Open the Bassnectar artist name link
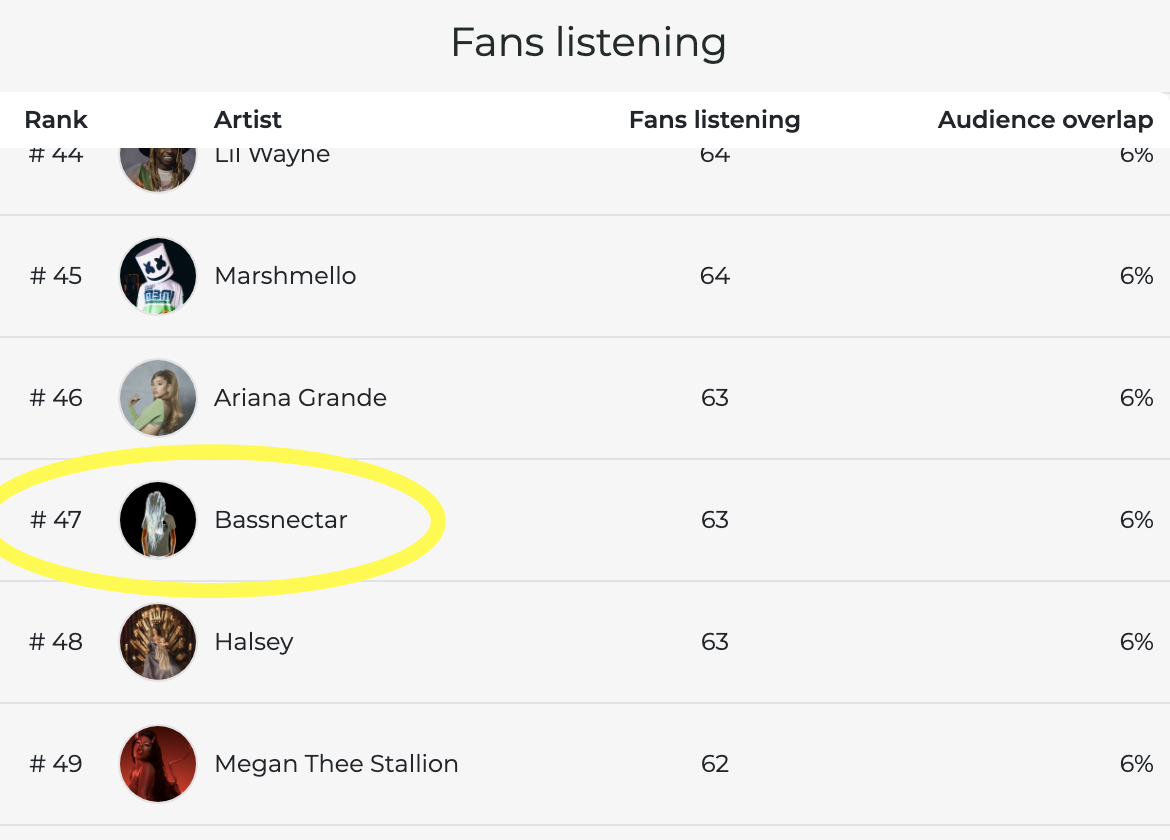The height and width of the screenshot is (840, 1170). pyautogui.click(x=281, y=520)
